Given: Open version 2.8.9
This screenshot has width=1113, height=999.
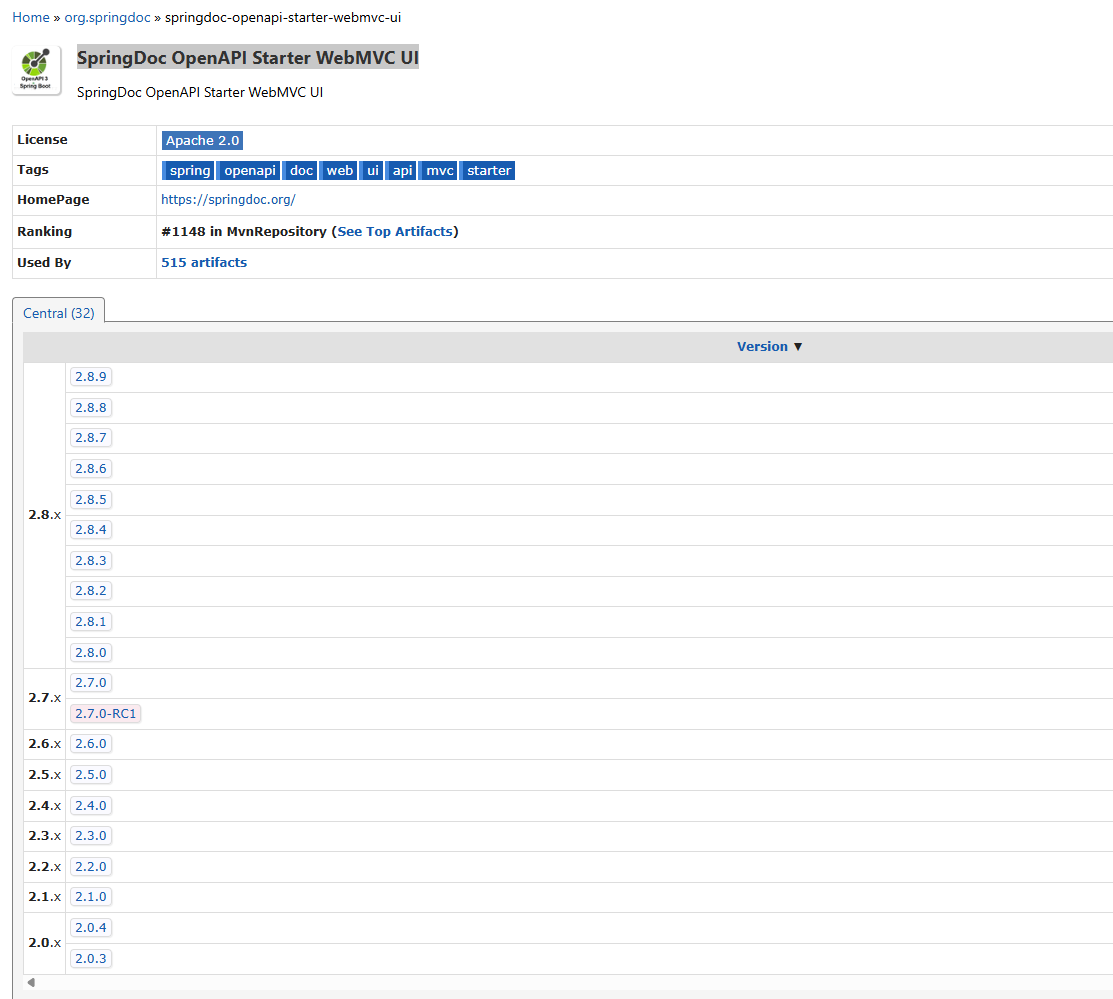Looking at the screenshot, I should tap(91, 376).
